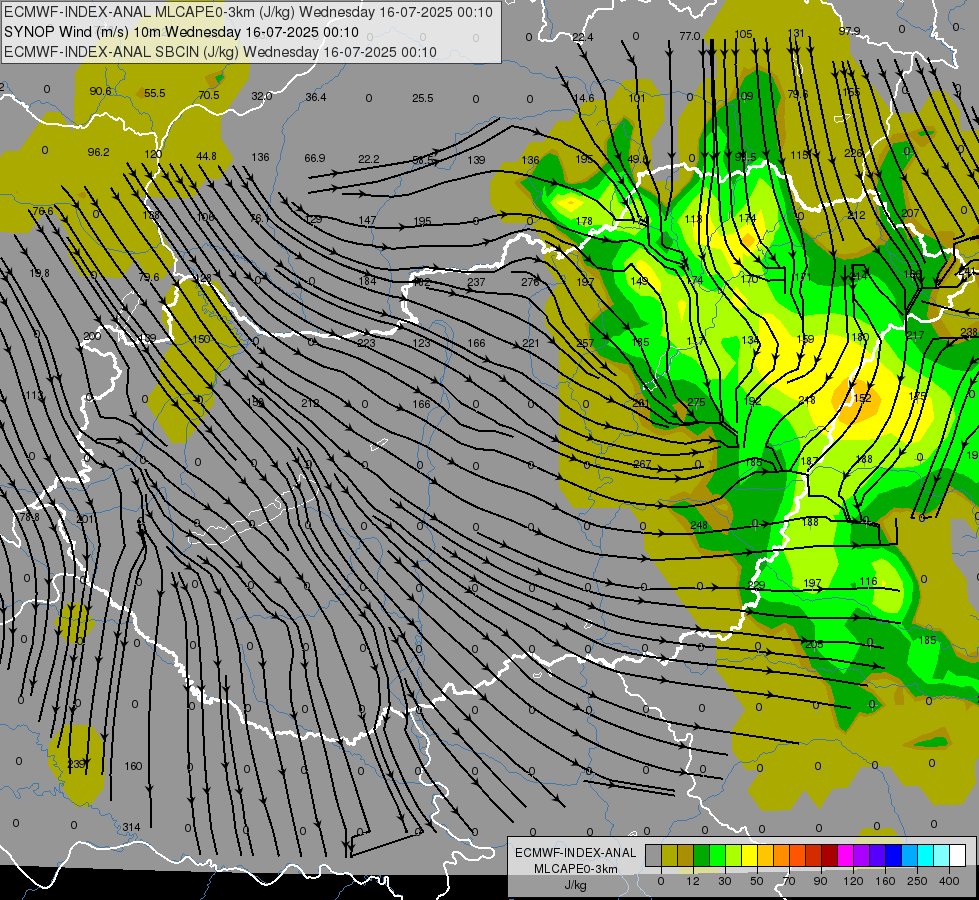Screen dimensions: 979x900
Task: Click the legend tick label '30'
Action: pyautogui.click(x=725, y=881)
